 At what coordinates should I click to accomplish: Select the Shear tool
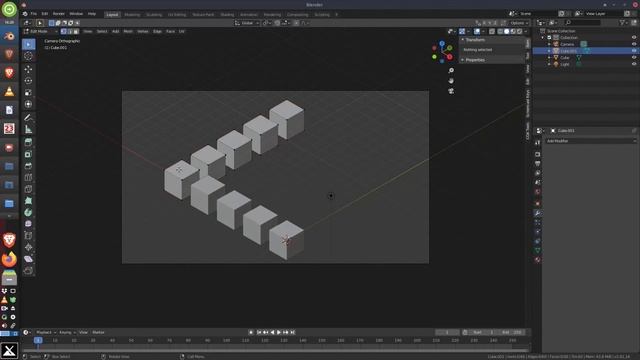(x=28, y=259)
